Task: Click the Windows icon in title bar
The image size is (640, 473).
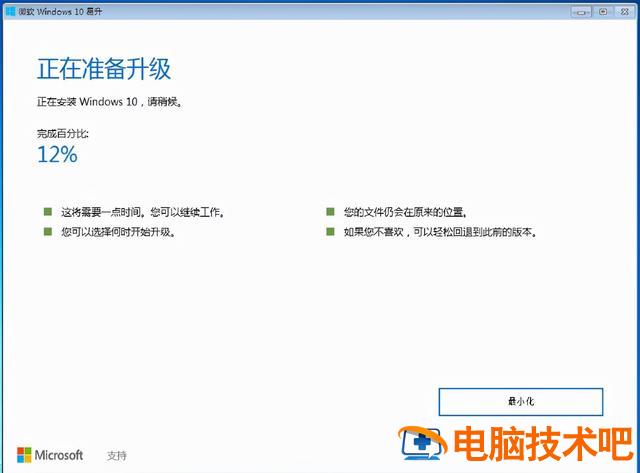Action: 11,11
